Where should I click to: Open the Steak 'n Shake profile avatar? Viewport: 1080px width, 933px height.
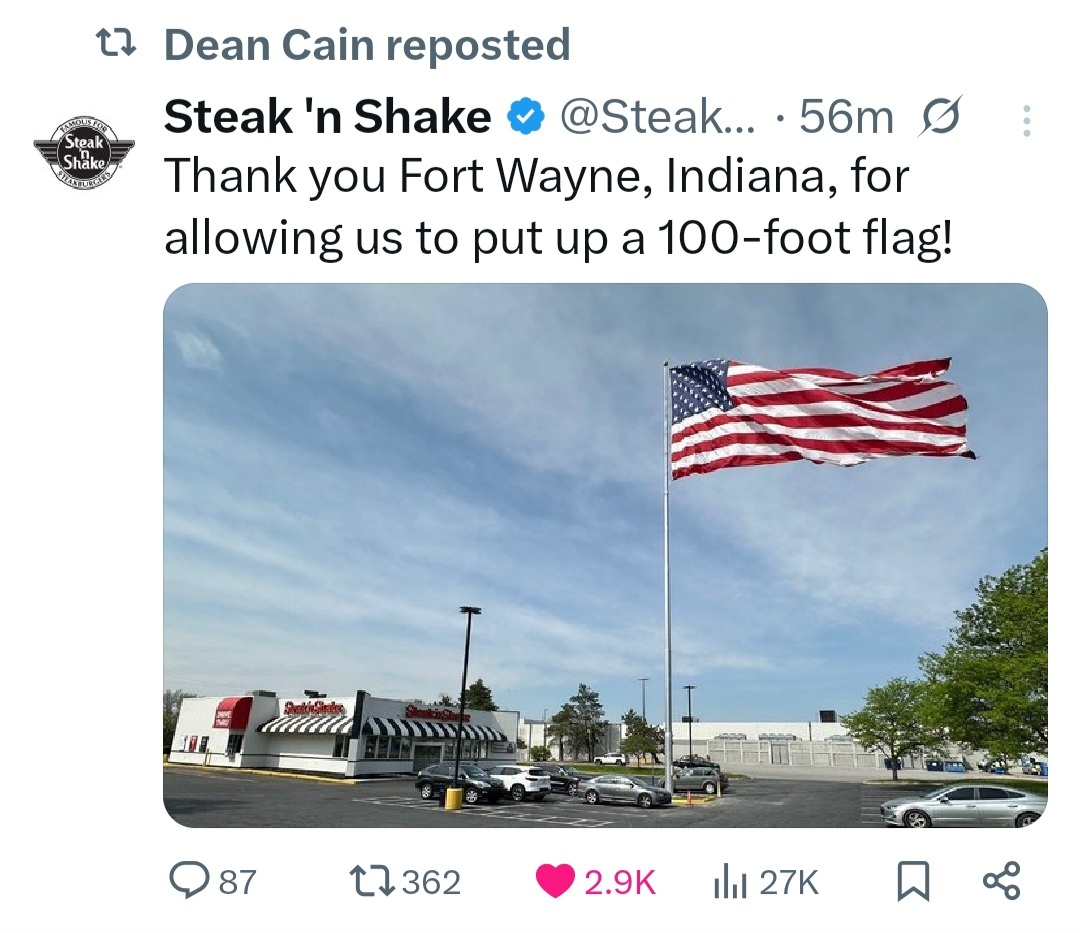[84, 151]
